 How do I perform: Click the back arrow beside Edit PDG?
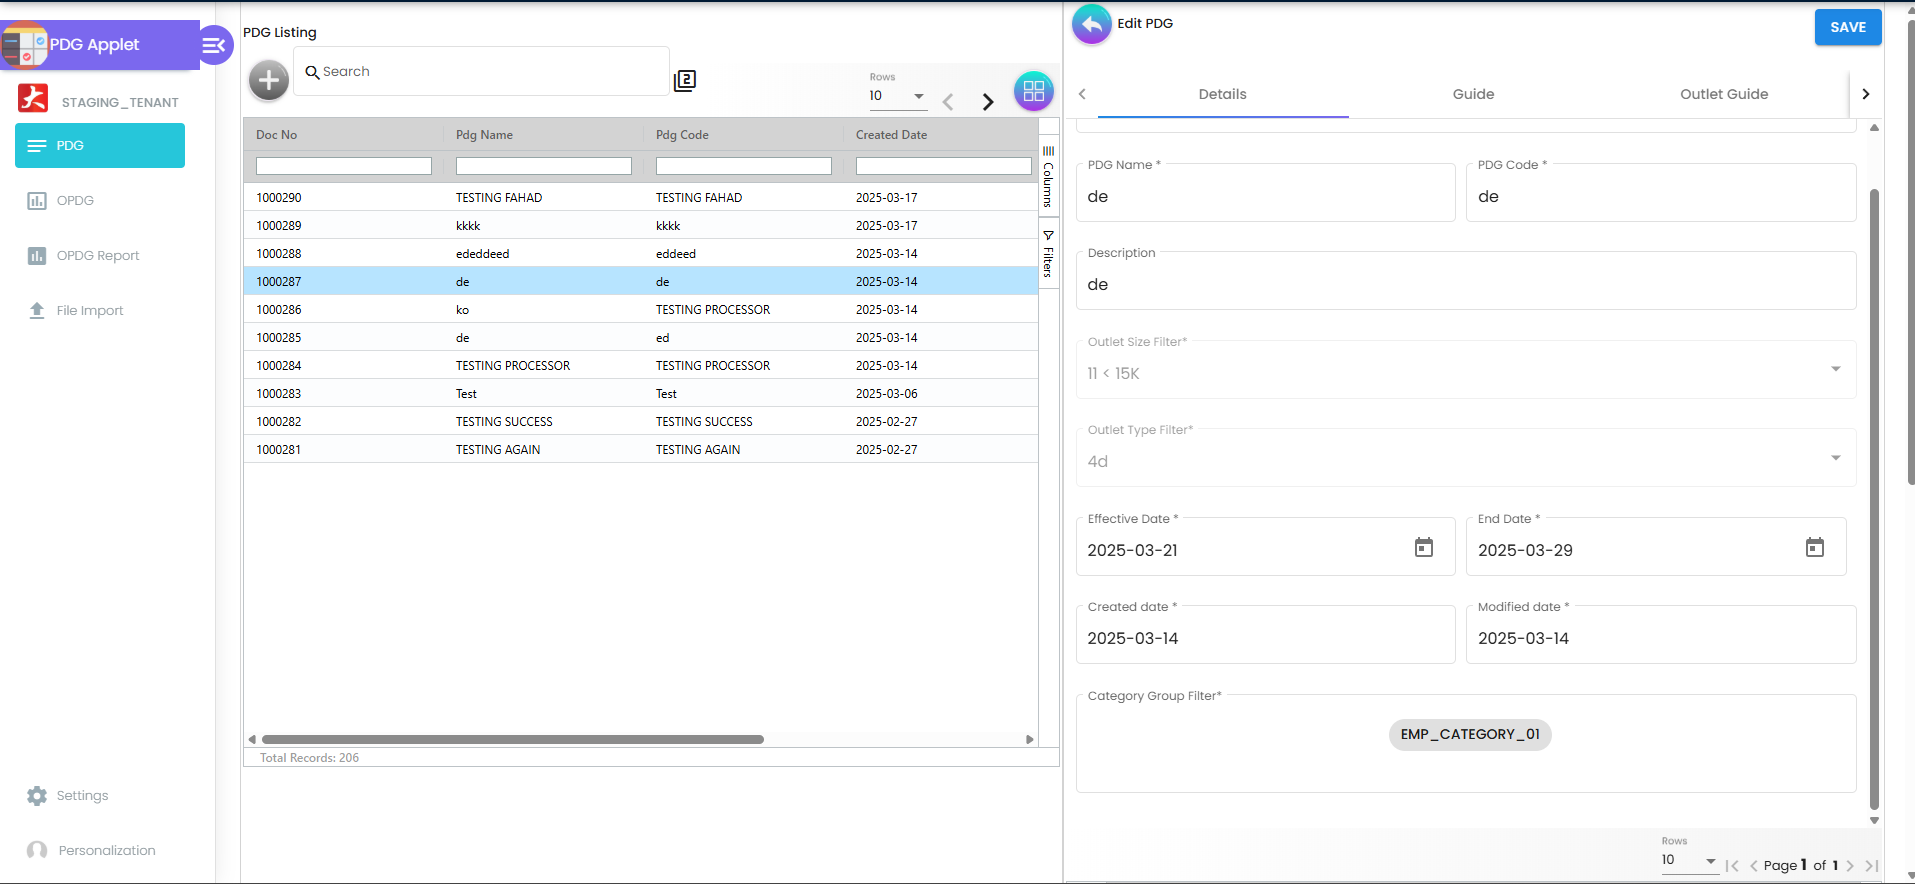coord(1091,24)
